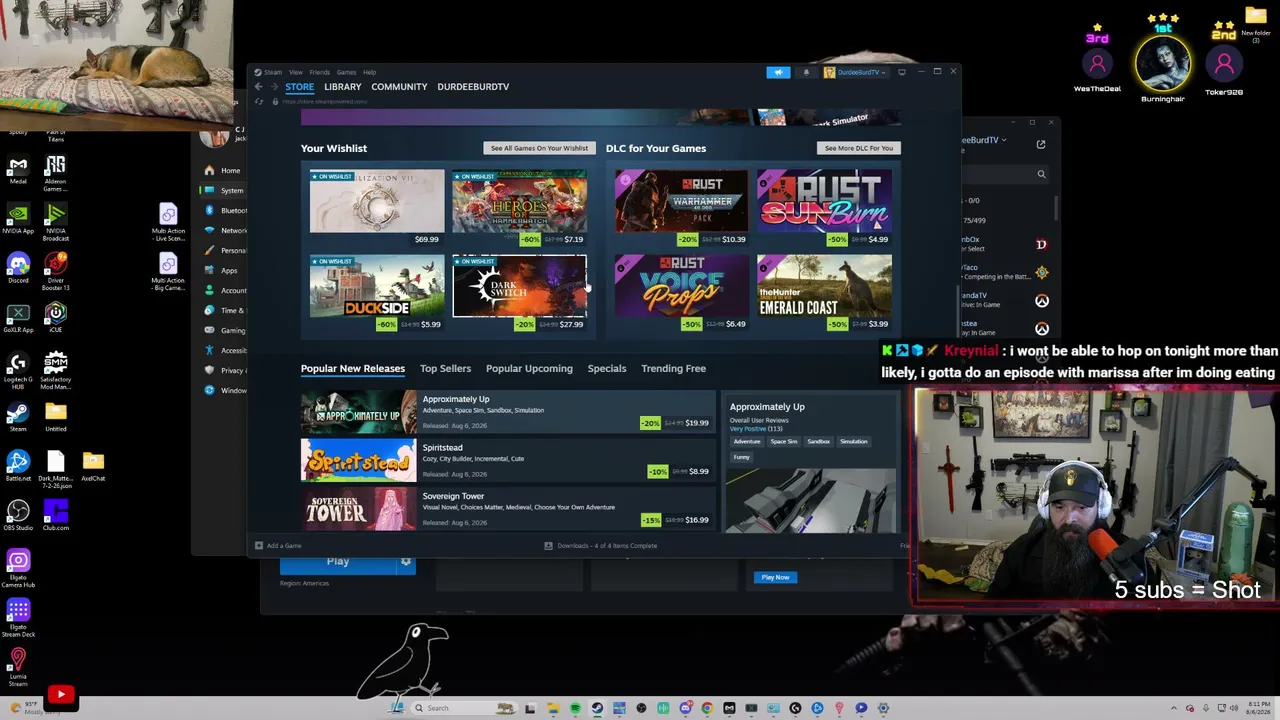Switch to the COMMUNITY tab
Image resolution: width=1280 pixels, height=720 pixels.
point(399,87)
